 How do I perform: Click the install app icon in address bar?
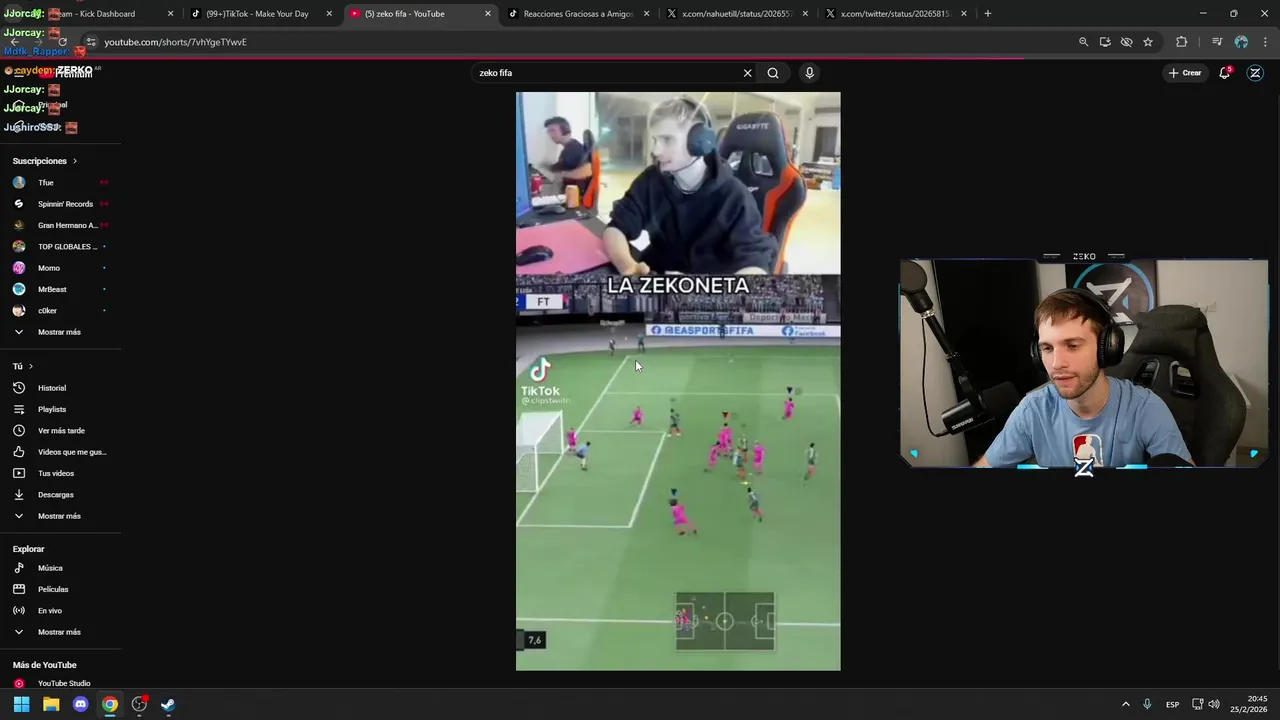click(1105, 42)
